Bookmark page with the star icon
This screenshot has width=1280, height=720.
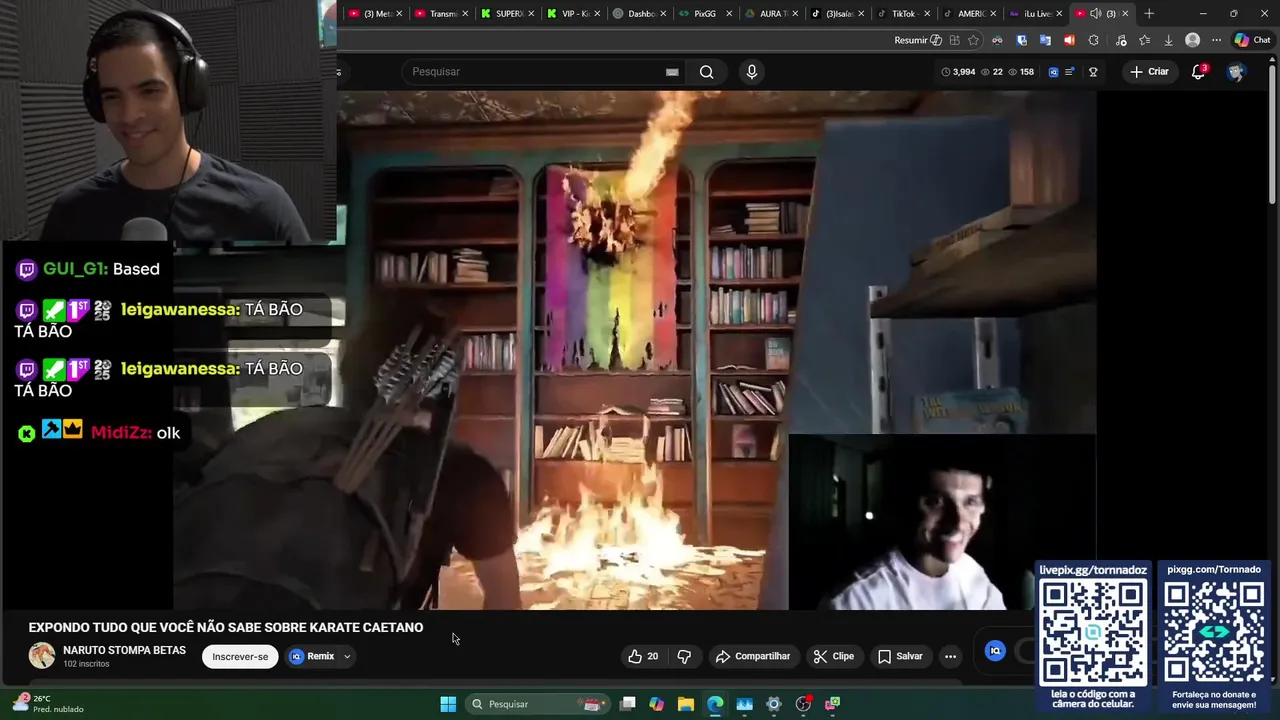coord(973,40)
